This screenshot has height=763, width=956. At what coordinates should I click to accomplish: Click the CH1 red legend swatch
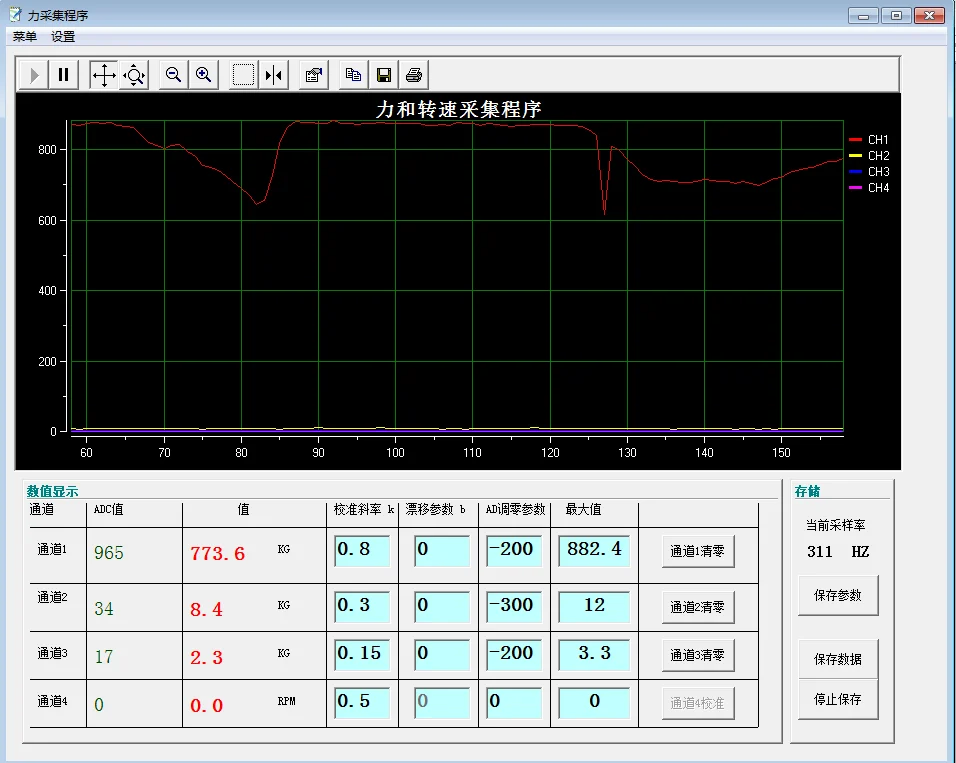pyautogui.click(x=855, y=140)
